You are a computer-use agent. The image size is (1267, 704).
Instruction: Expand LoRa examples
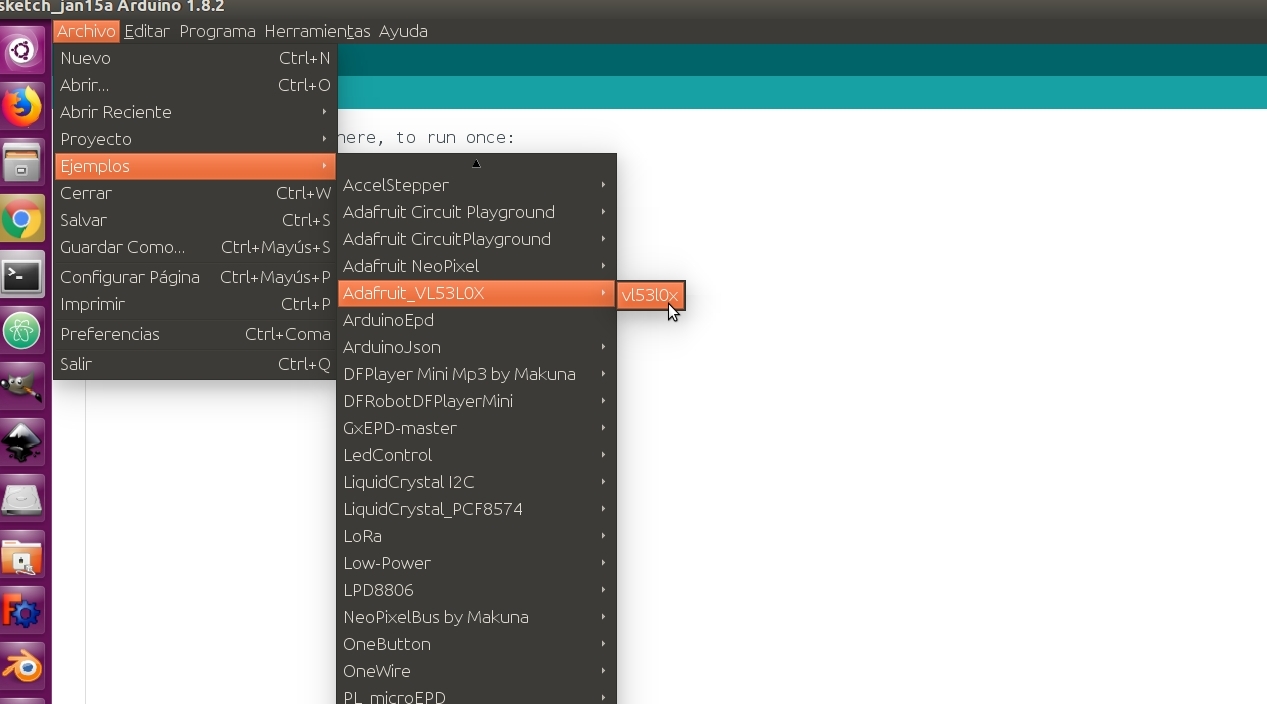point(476,536)
